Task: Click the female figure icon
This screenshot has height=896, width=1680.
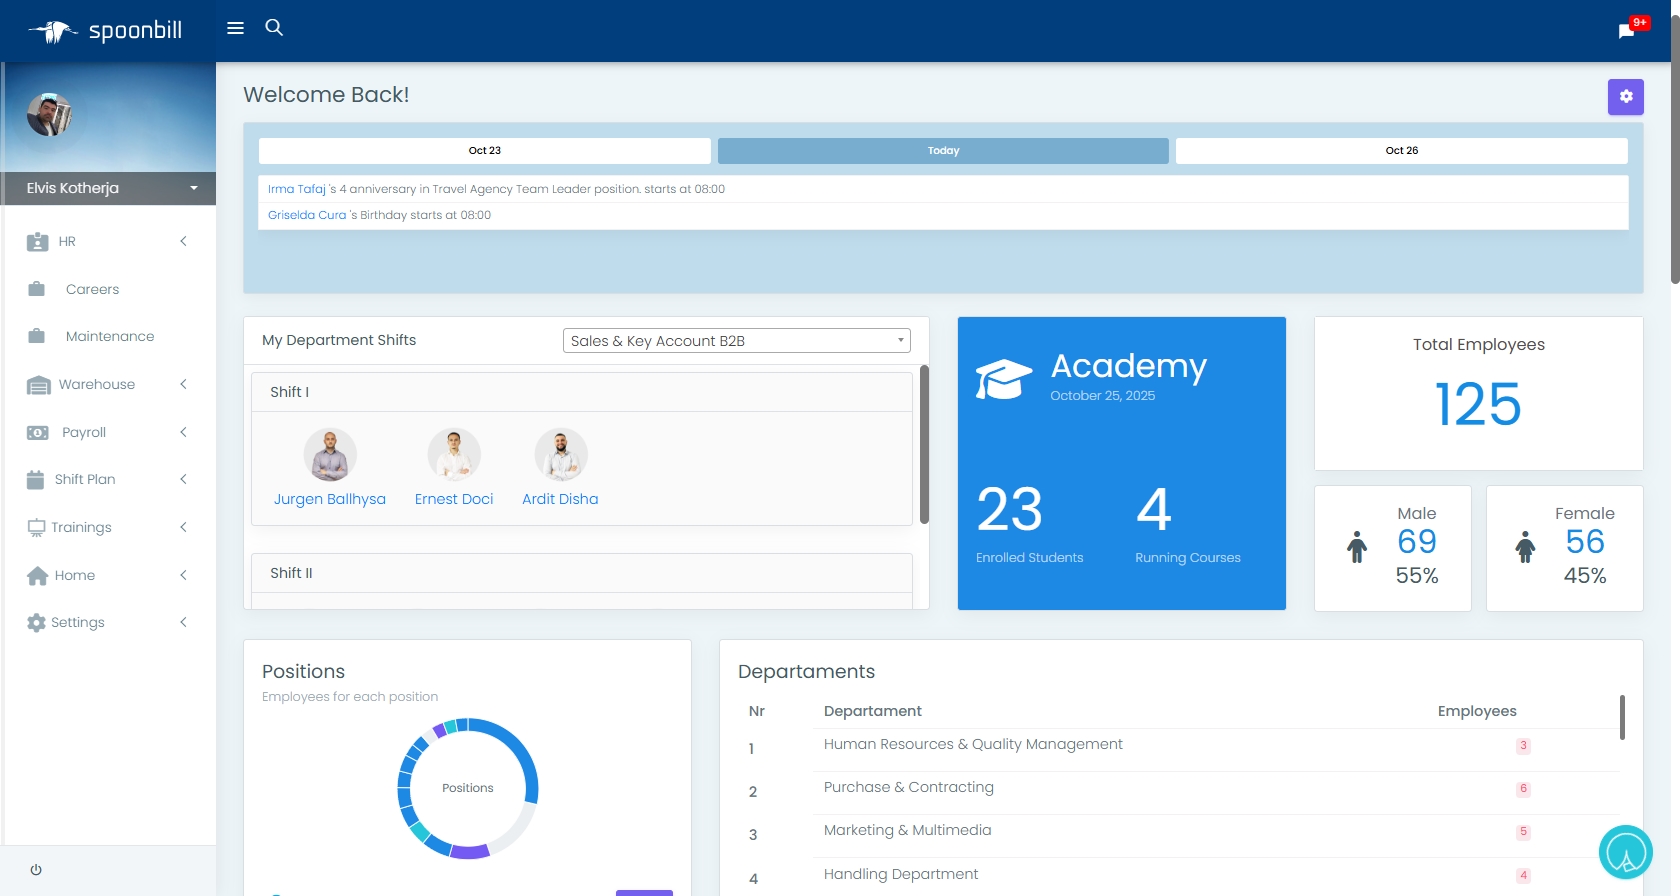Action: coord(1525,547)
